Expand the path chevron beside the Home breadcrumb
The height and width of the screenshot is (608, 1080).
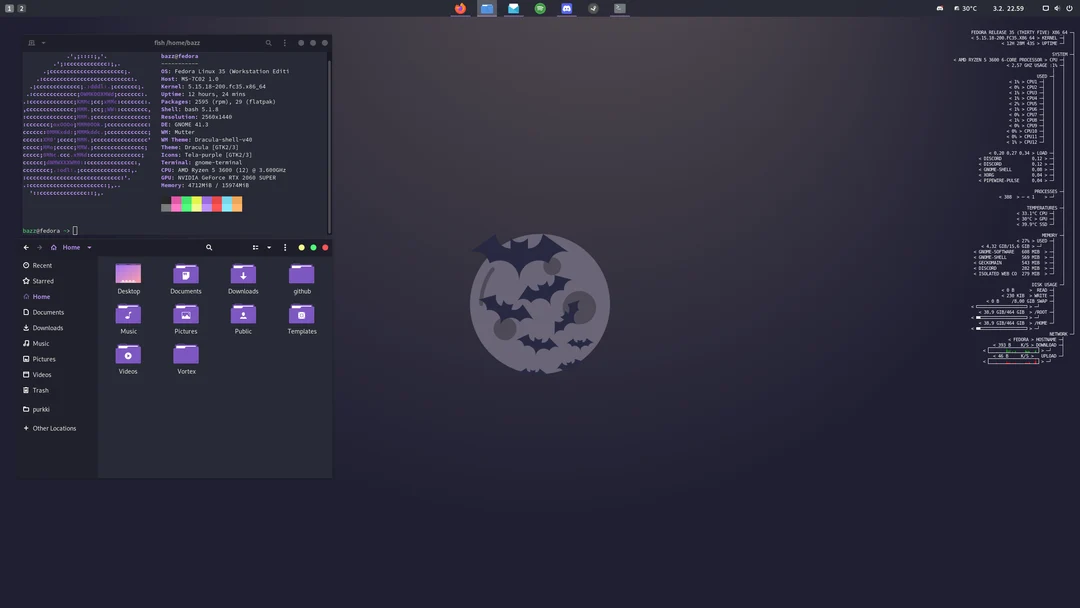[89, 247]
